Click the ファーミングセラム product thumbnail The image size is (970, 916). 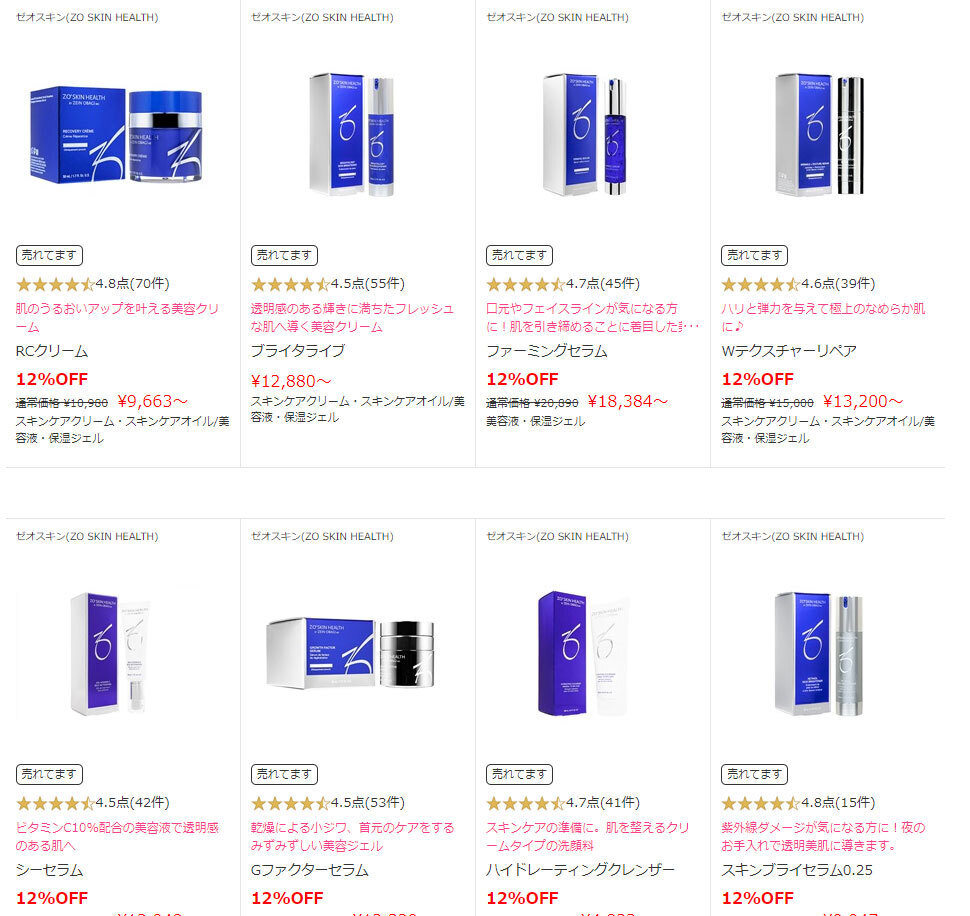tap(586, 135)
